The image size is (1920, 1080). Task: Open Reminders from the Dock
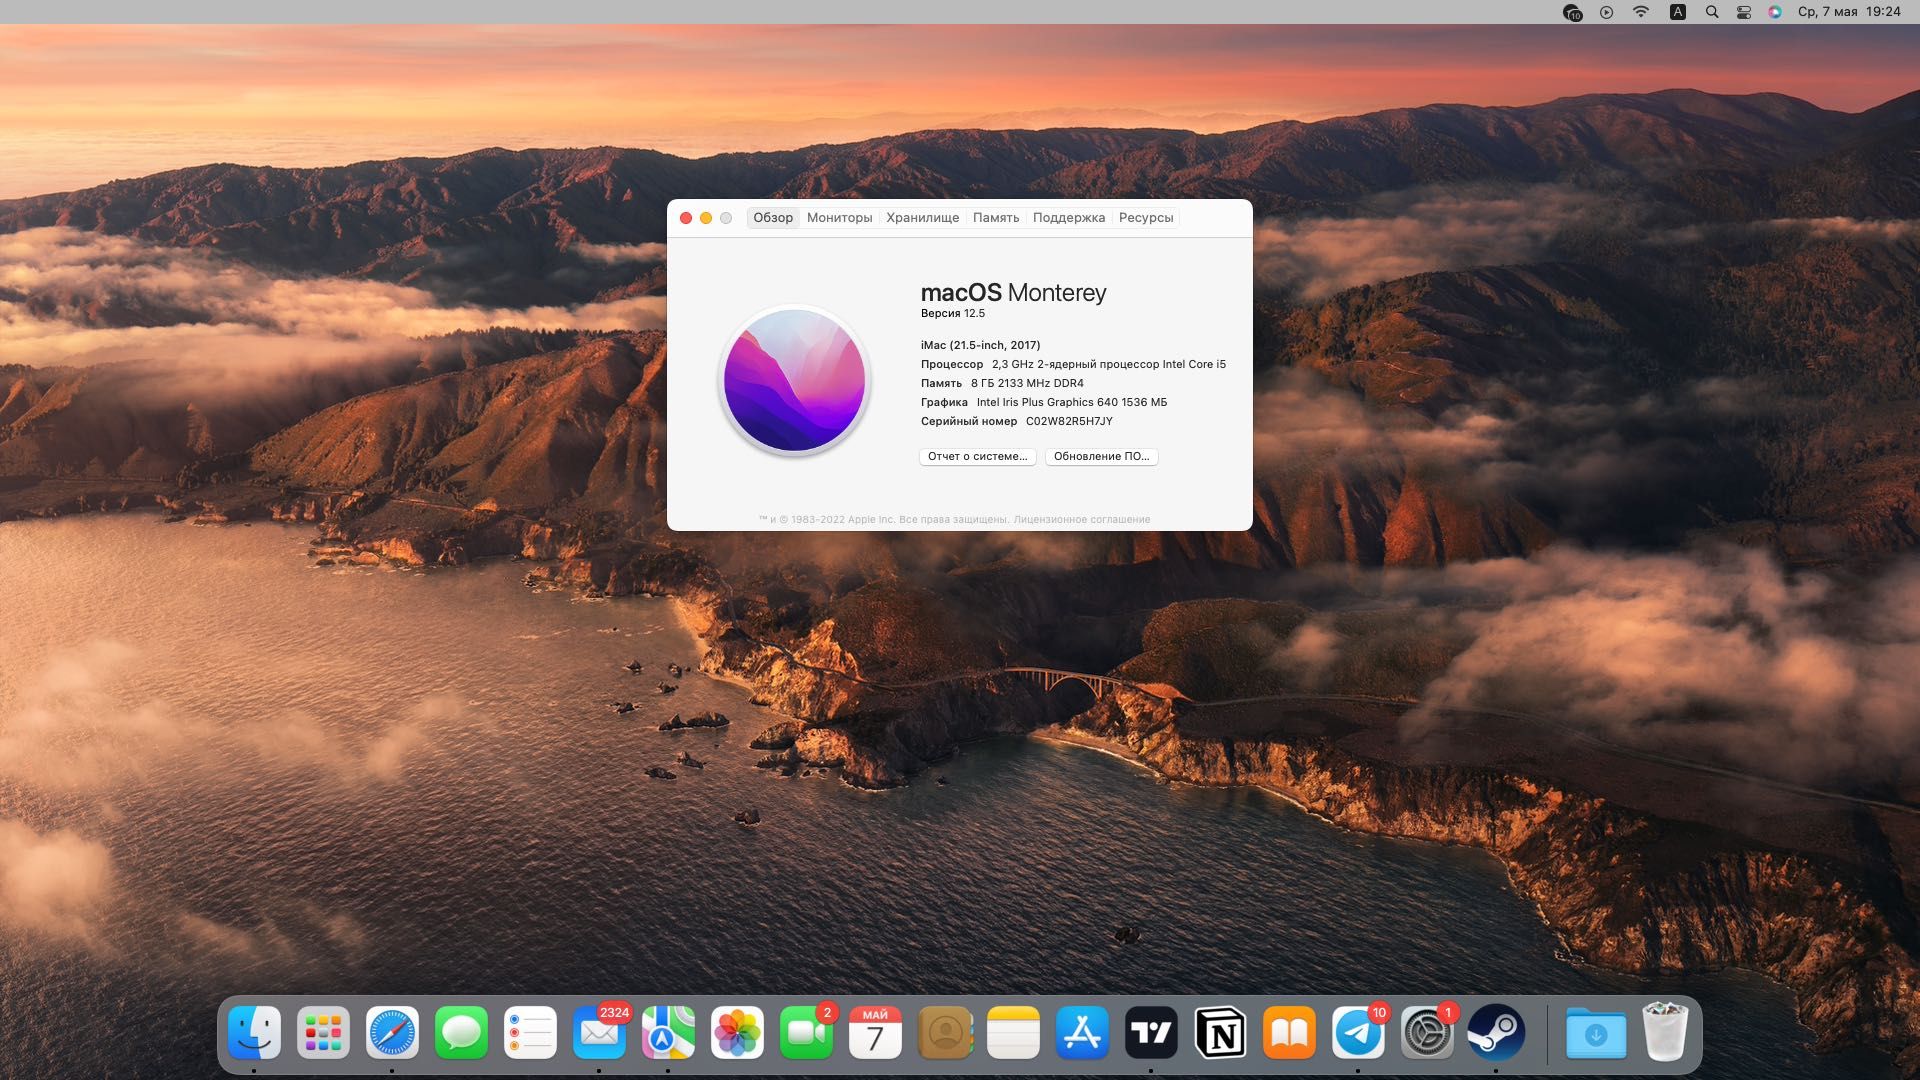[x=530, y=1033]
